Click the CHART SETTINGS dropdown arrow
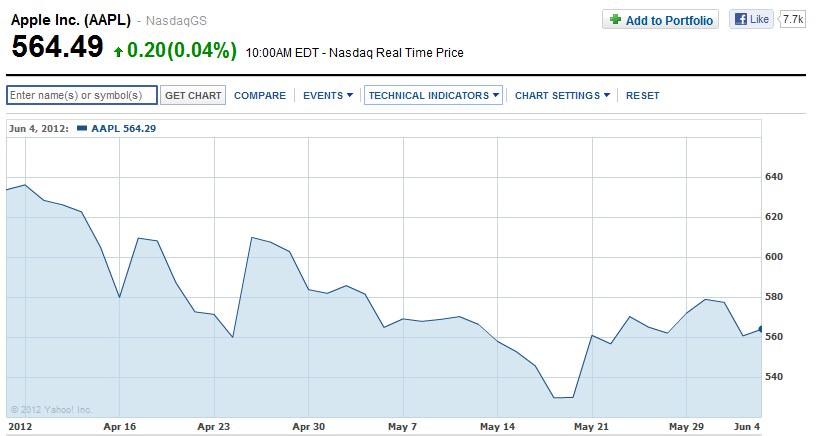Screen dimensions: 822x436 tap(607, 95)
